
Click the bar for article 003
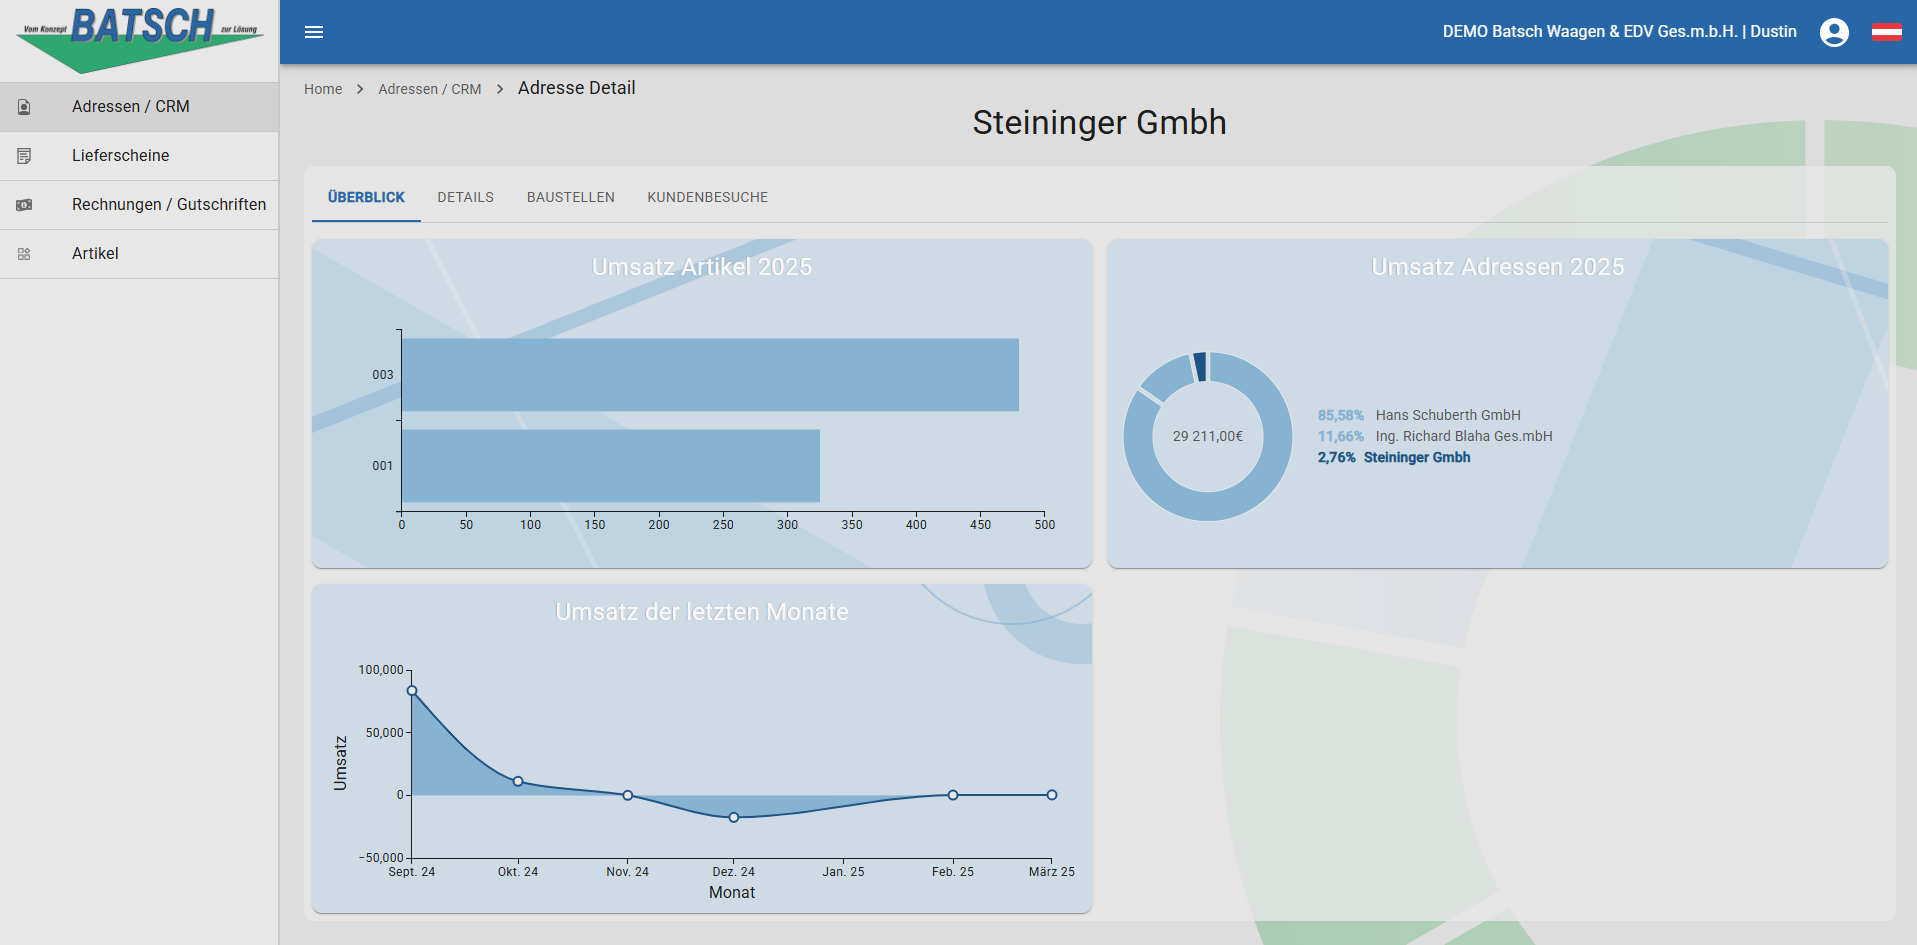[710, 375]
